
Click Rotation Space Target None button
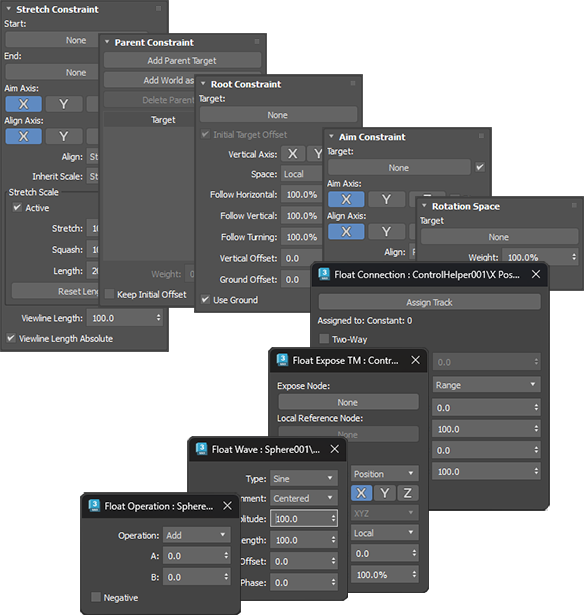499,237
